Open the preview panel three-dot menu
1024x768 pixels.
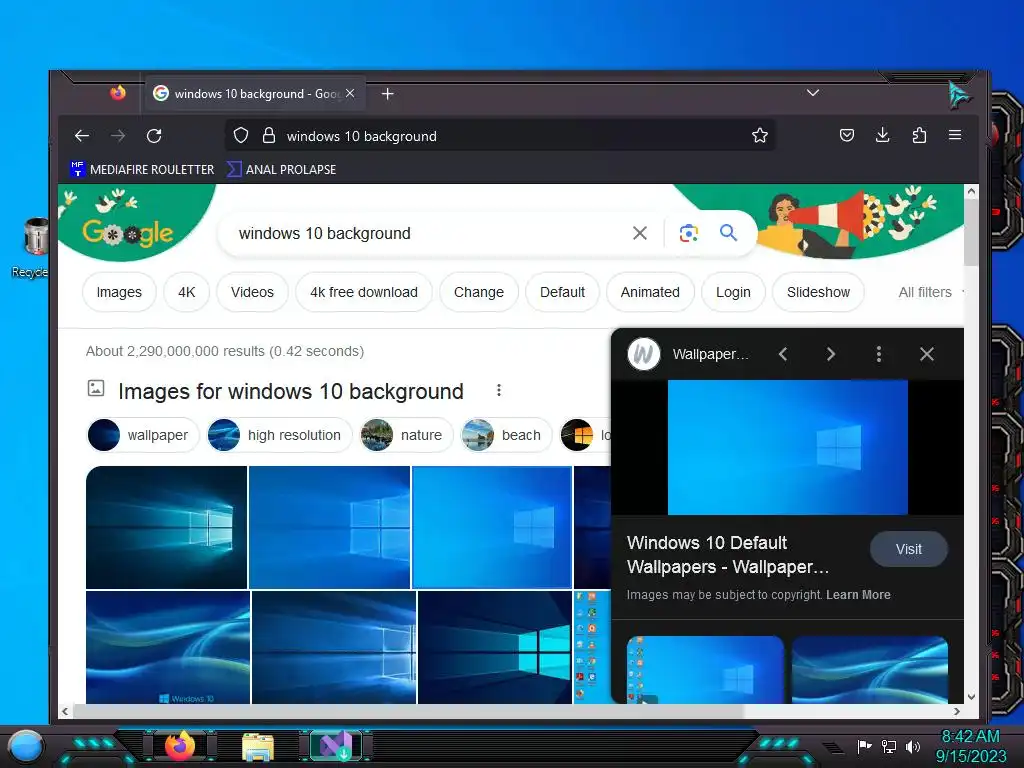click(x=879, y=354)
